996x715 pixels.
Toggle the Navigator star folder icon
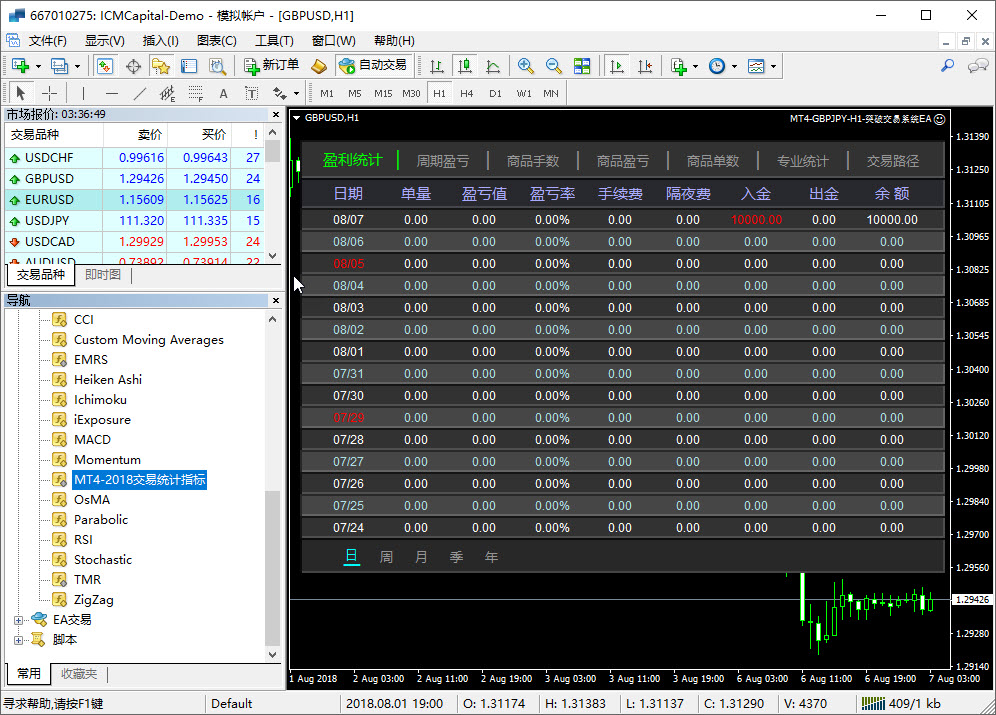point(161,66)
